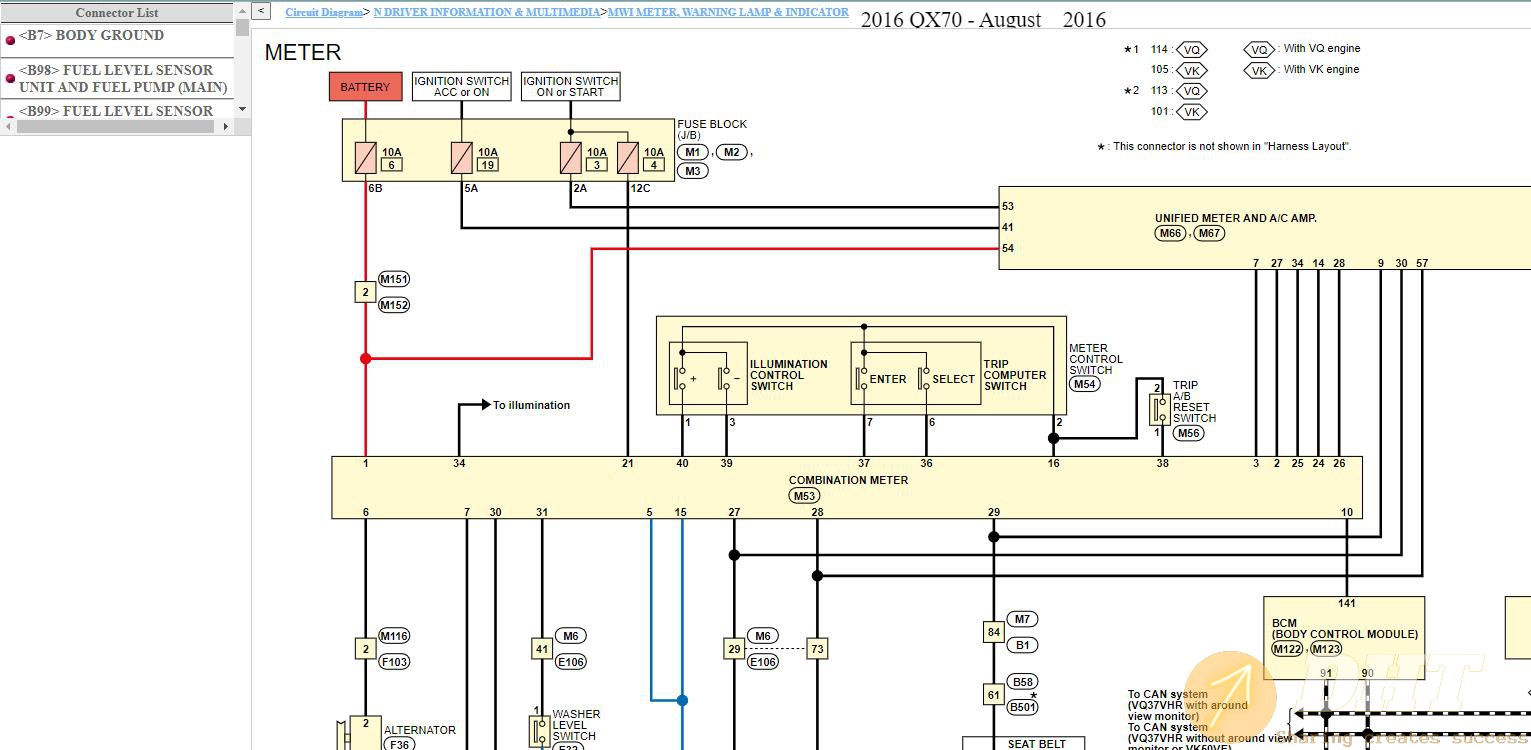This screenshot has height=750, width=1531.
Task: Click the Connector List header
Action: [117, 13]
